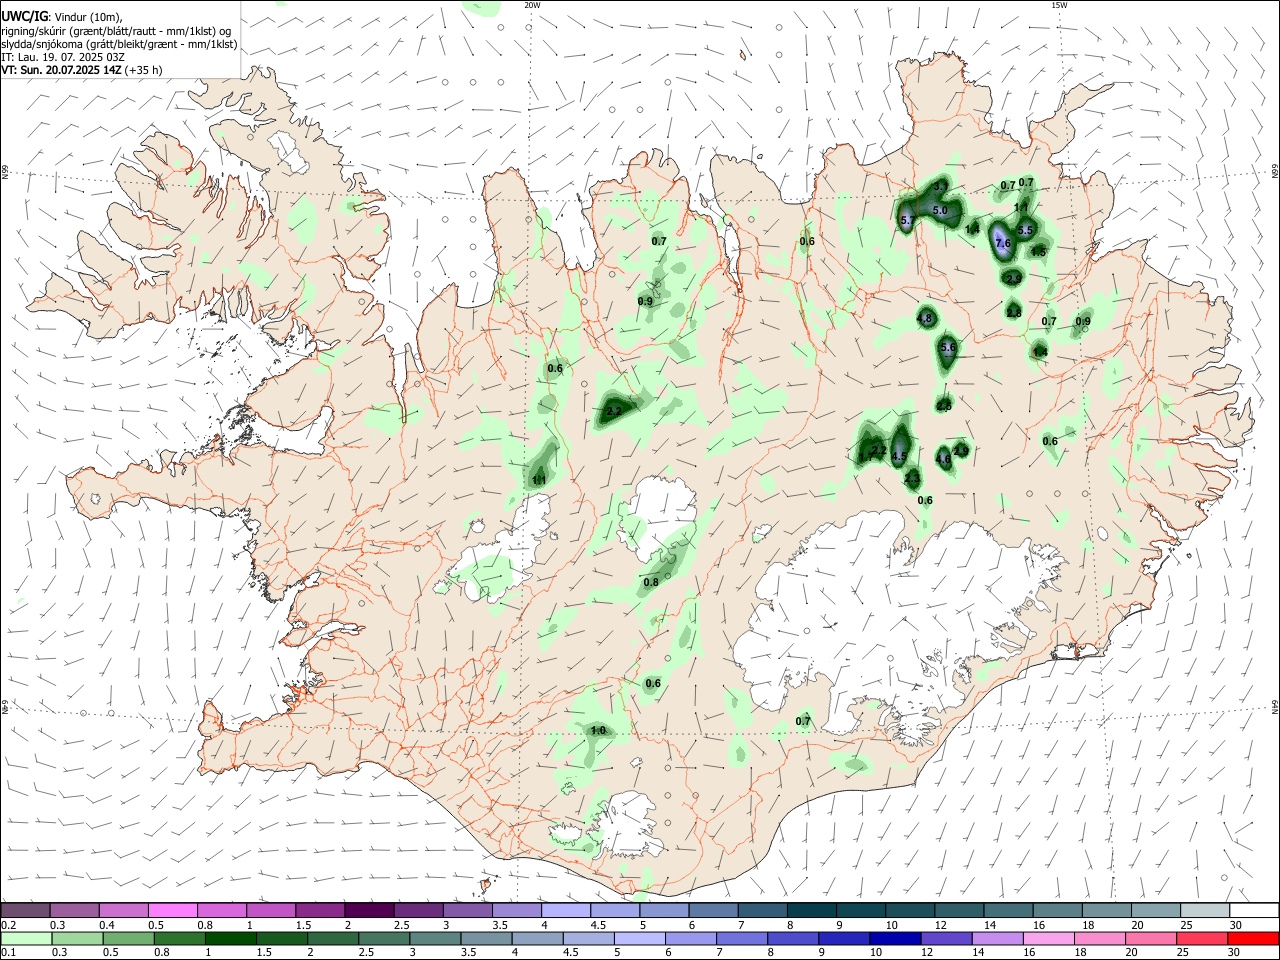Screen dimensions: 1280x960
Task: Click the 3.1 precipitation value label
Action: pos(940,187)
